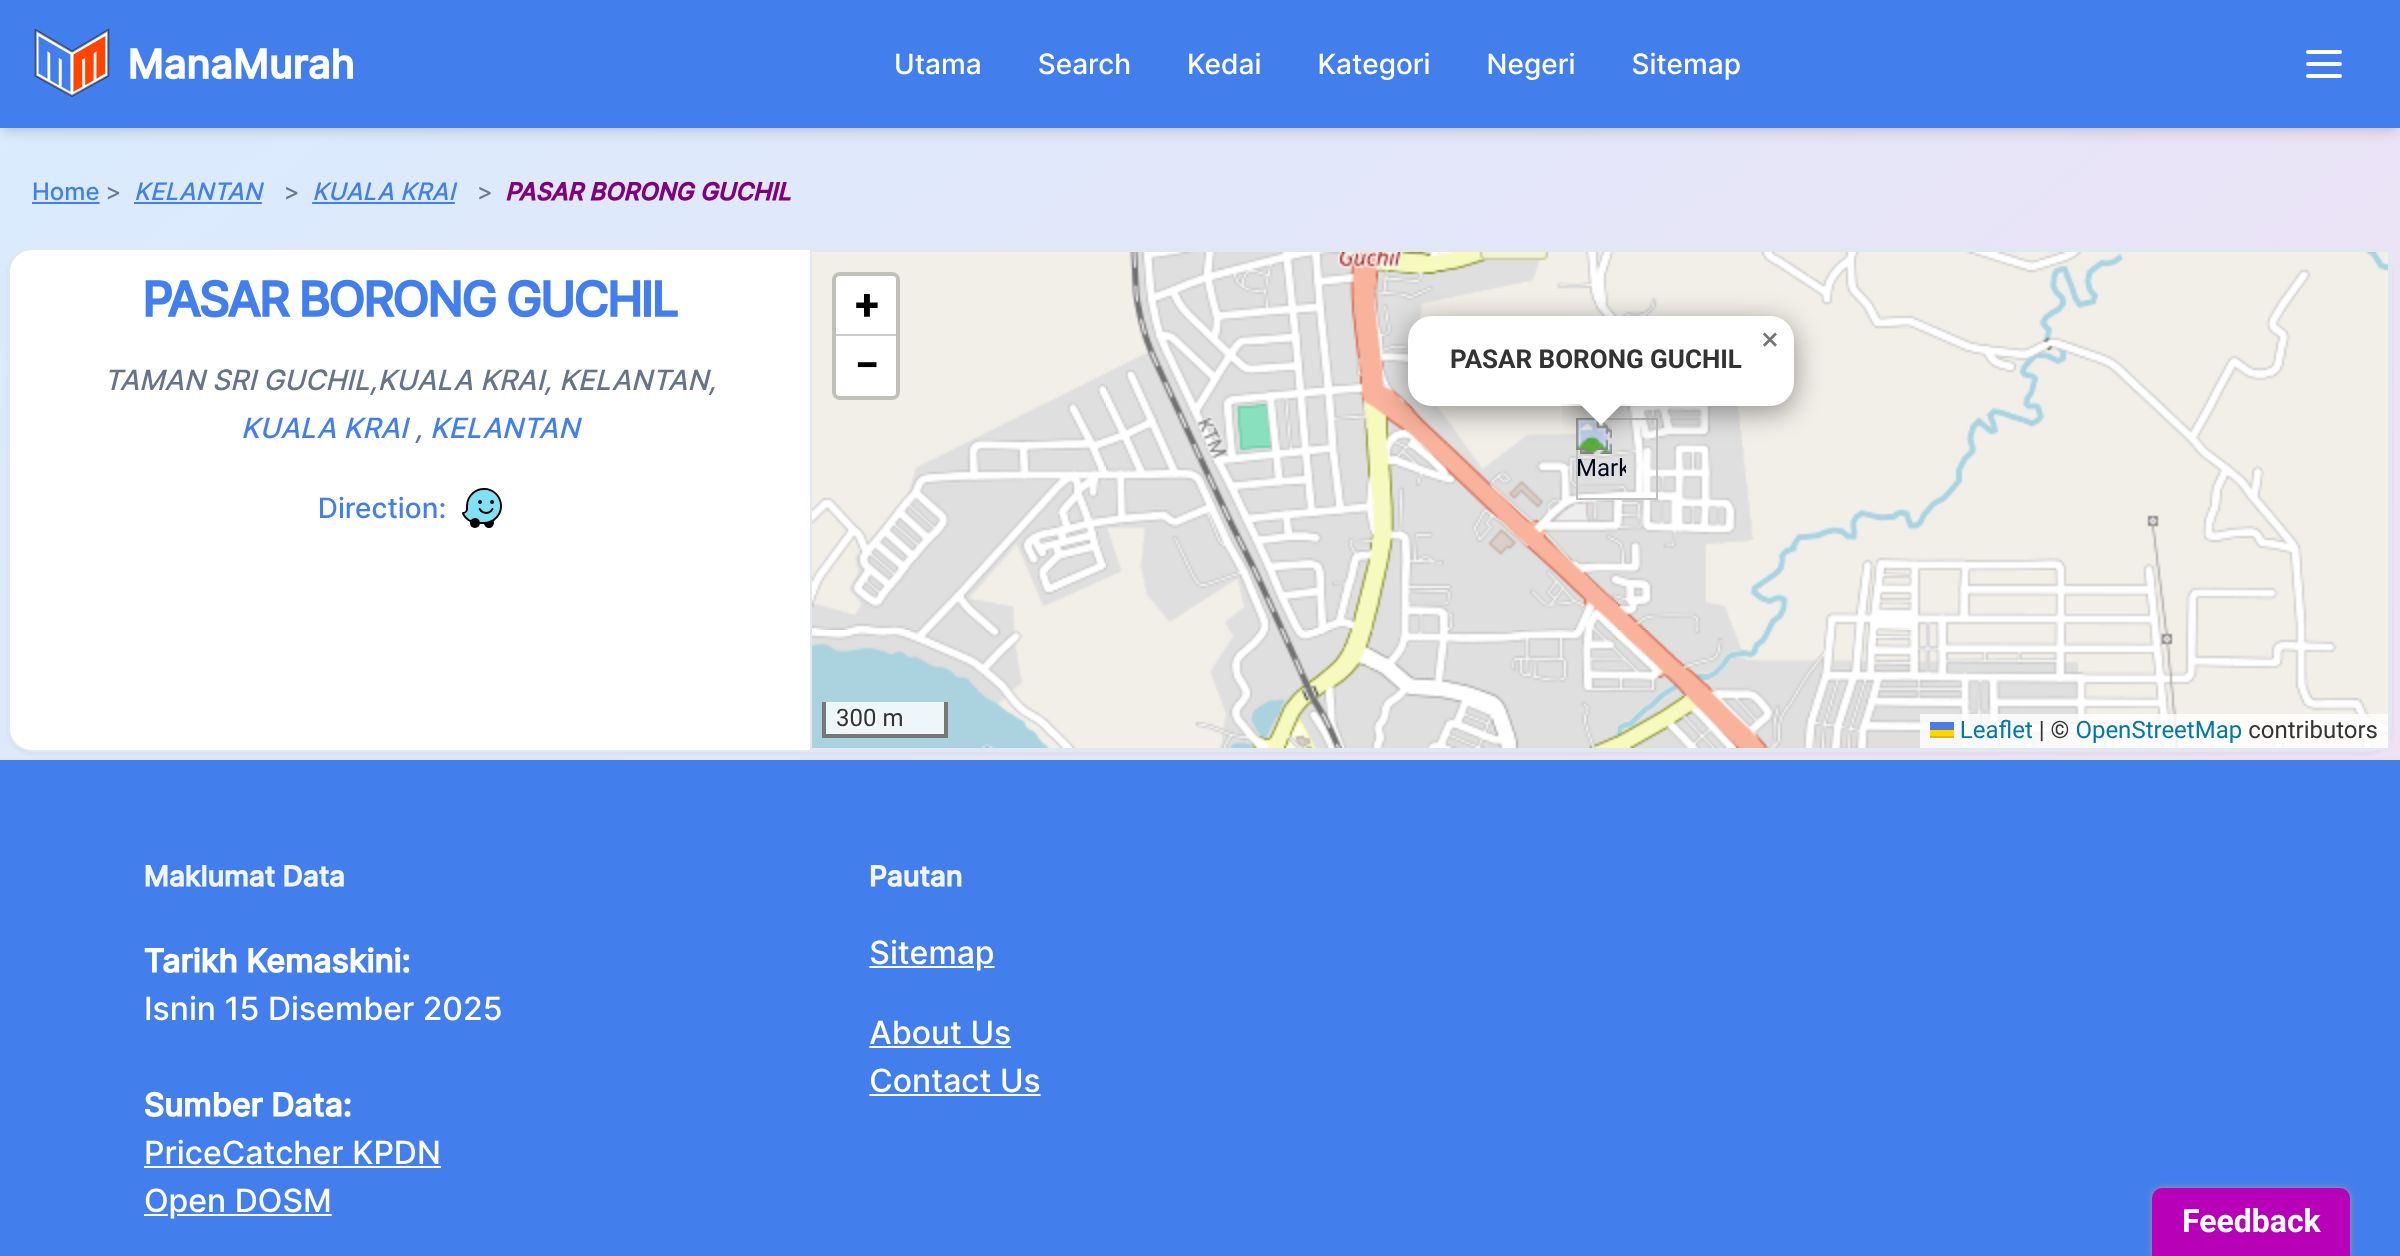Click the KELANTAN breadcrumb link

199,191
